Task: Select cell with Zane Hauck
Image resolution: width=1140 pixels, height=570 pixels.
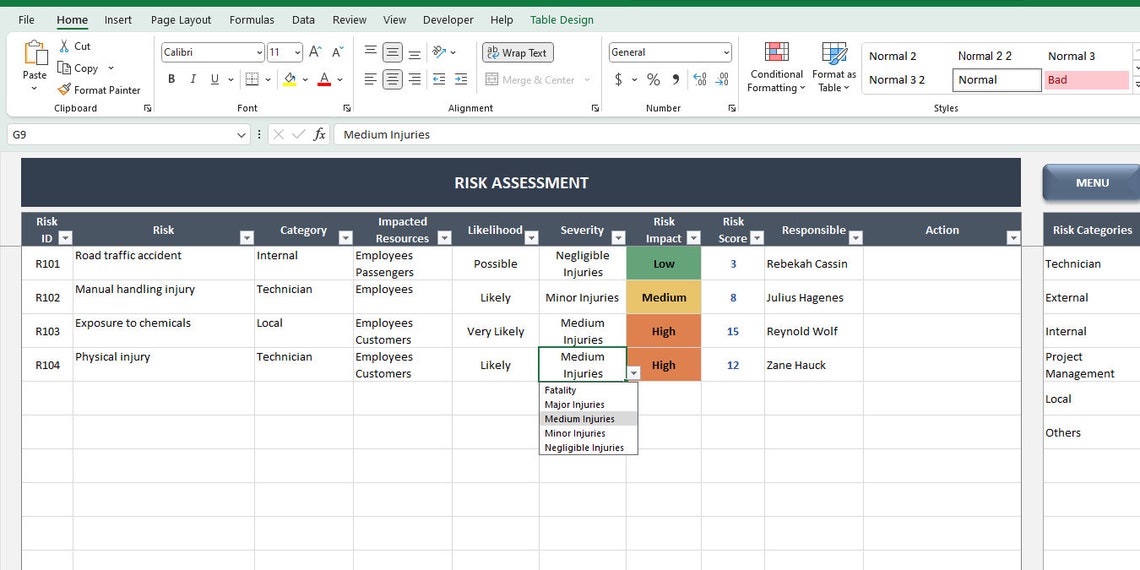Action: click(x=814, y=365)
